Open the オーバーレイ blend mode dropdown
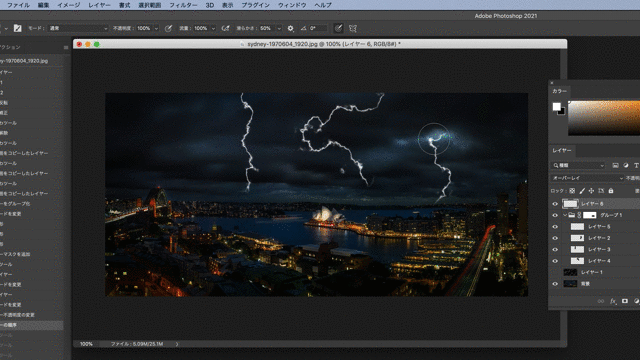 click(587, 178)
